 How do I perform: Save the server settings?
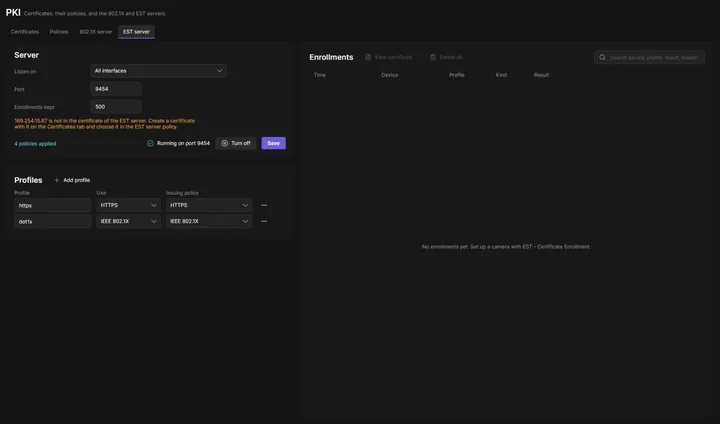coord(273,143)
